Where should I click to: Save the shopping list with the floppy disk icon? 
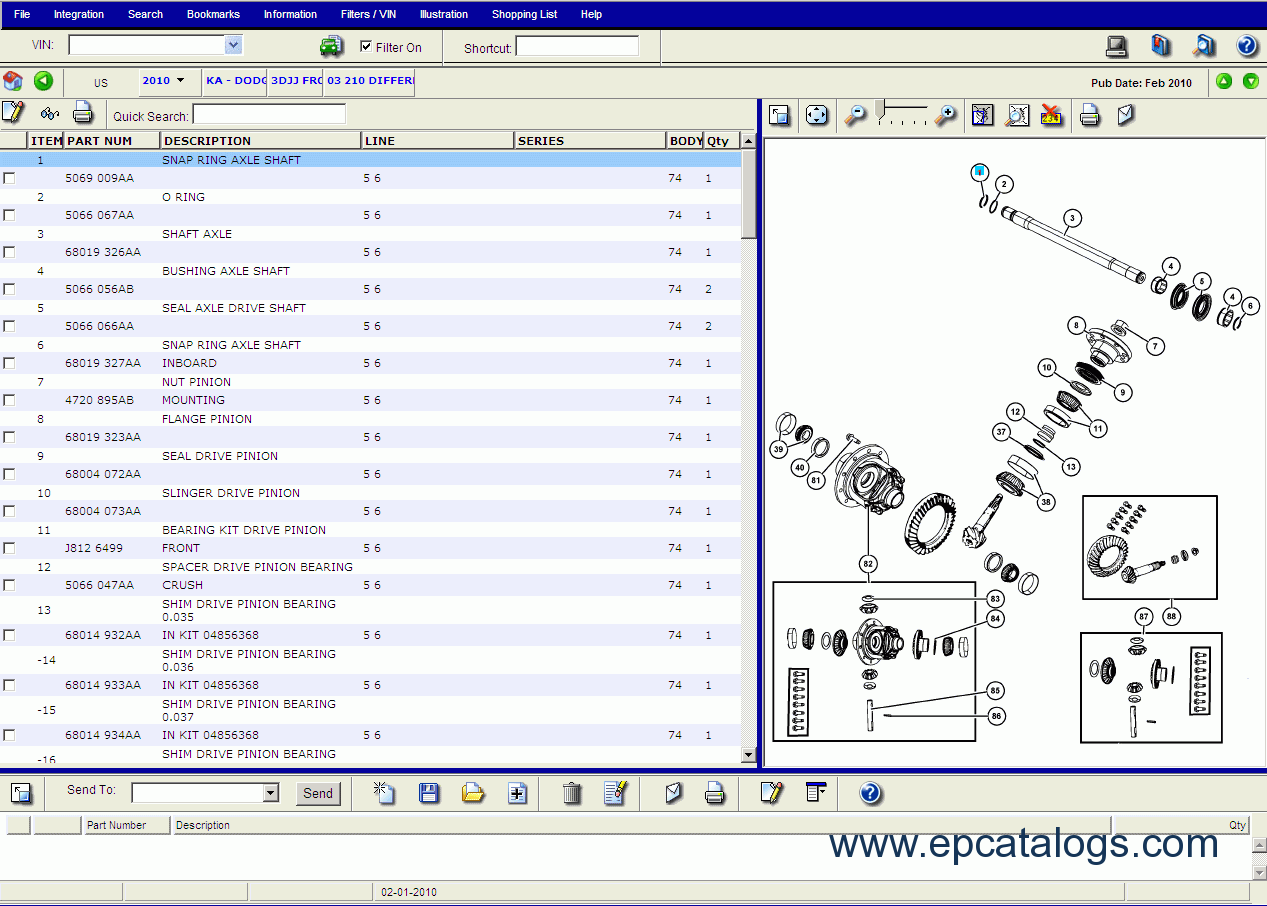[x=429, y=793]
